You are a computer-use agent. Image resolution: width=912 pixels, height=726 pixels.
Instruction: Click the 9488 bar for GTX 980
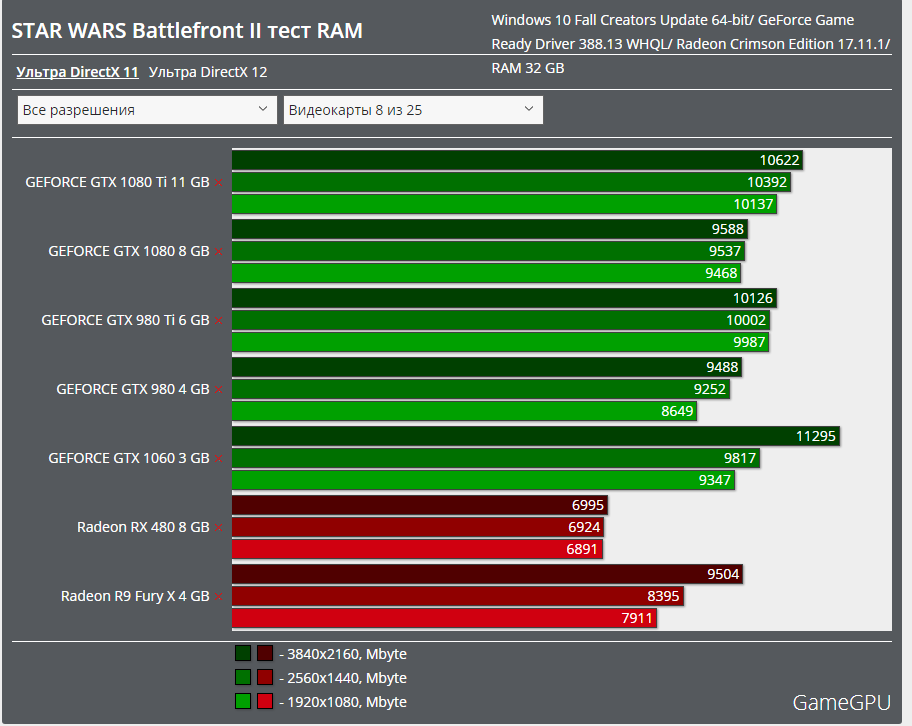pyautogui.click(x=487, y=367)
